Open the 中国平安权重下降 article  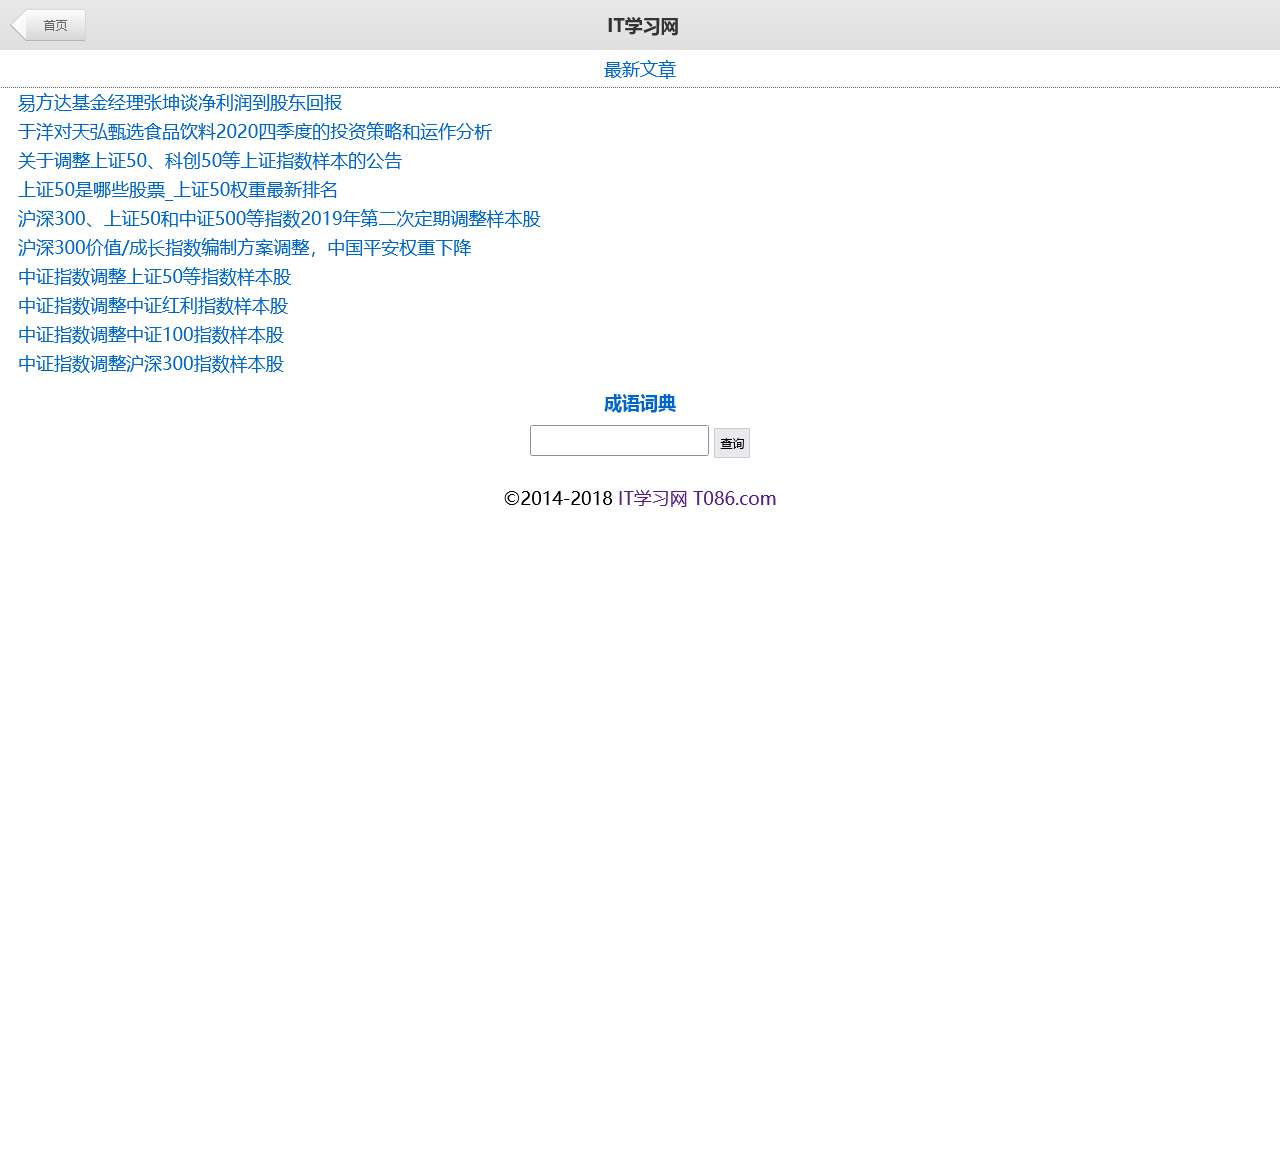[x=244, y=248]
